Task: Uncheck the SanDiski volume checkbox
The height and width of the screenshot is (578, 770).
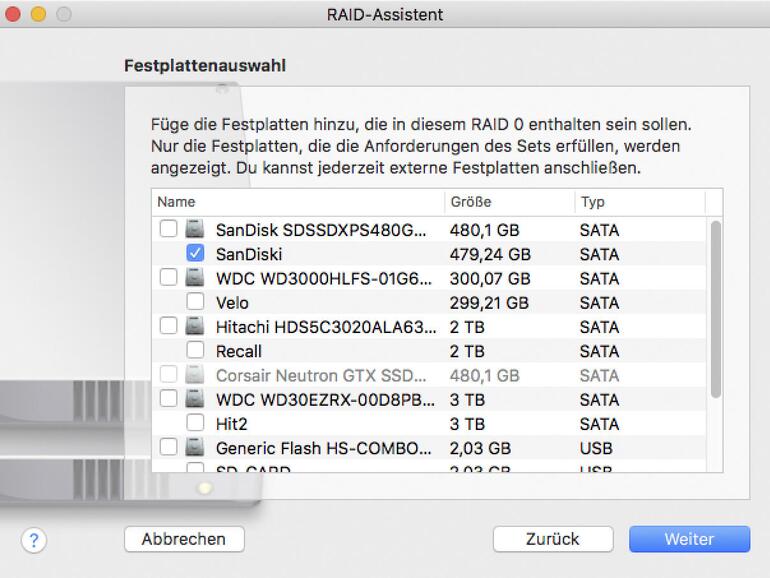Action: (196, 254)
